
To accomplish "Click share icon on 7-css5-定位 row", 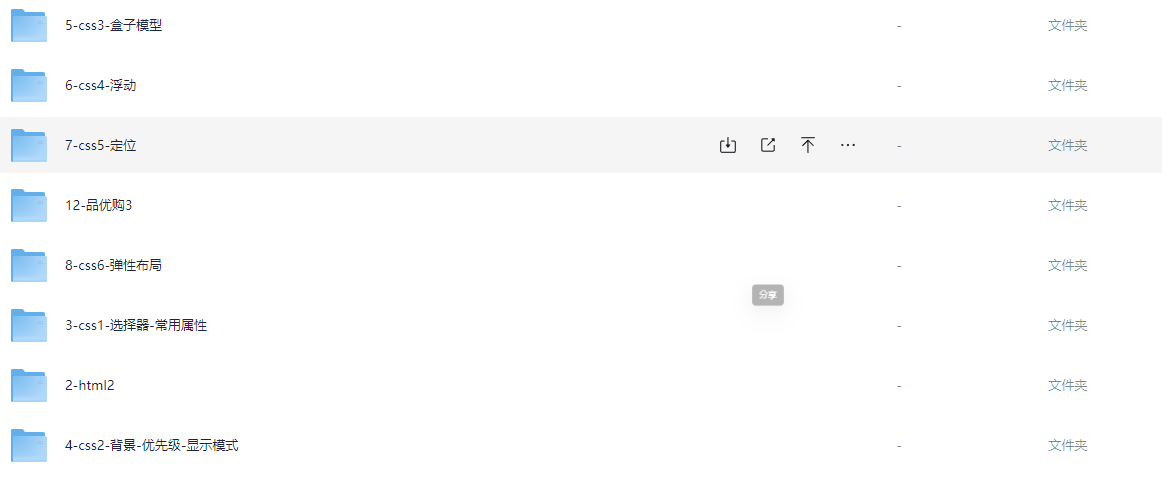I will coord(768,145).
